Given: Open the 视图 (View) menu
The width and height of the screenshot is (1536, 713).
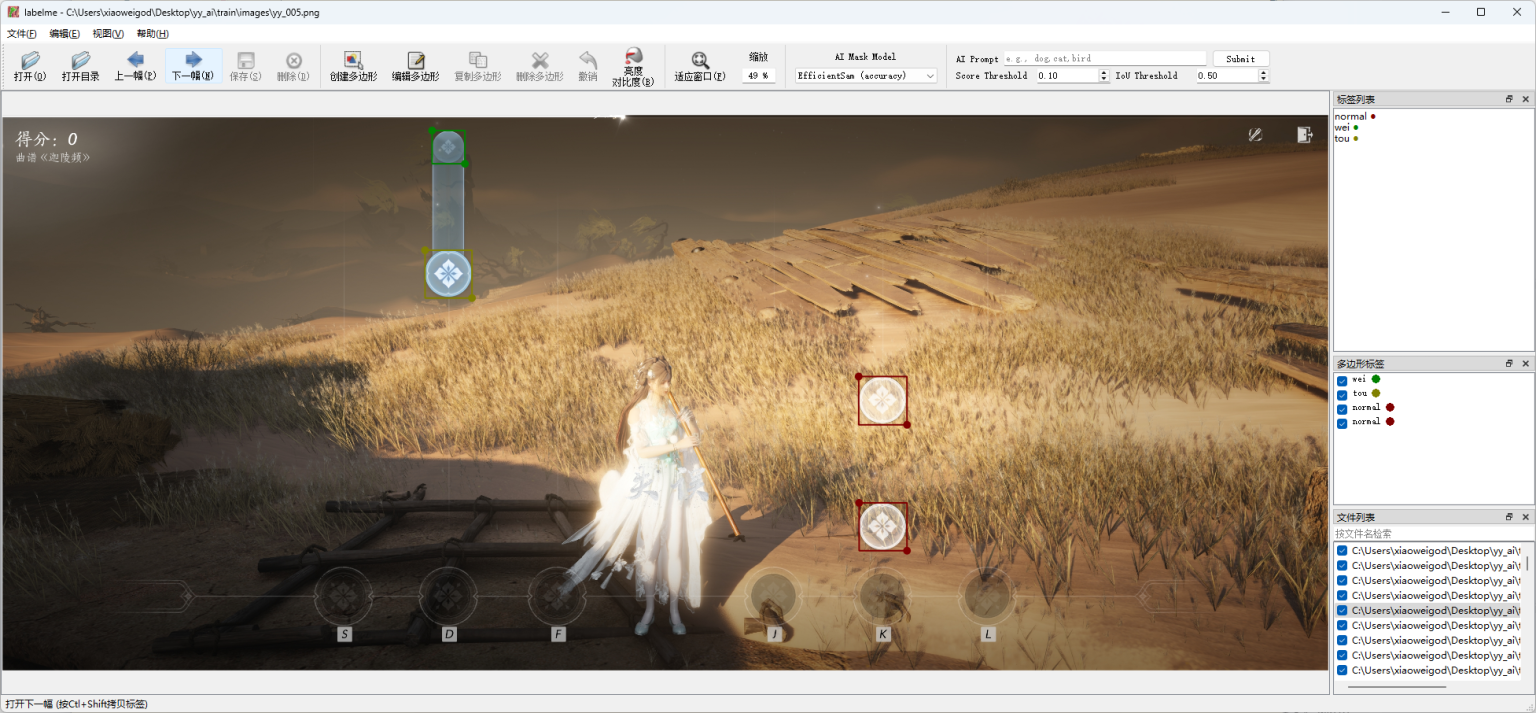Looking at the screenshot, I should point(108,34).
